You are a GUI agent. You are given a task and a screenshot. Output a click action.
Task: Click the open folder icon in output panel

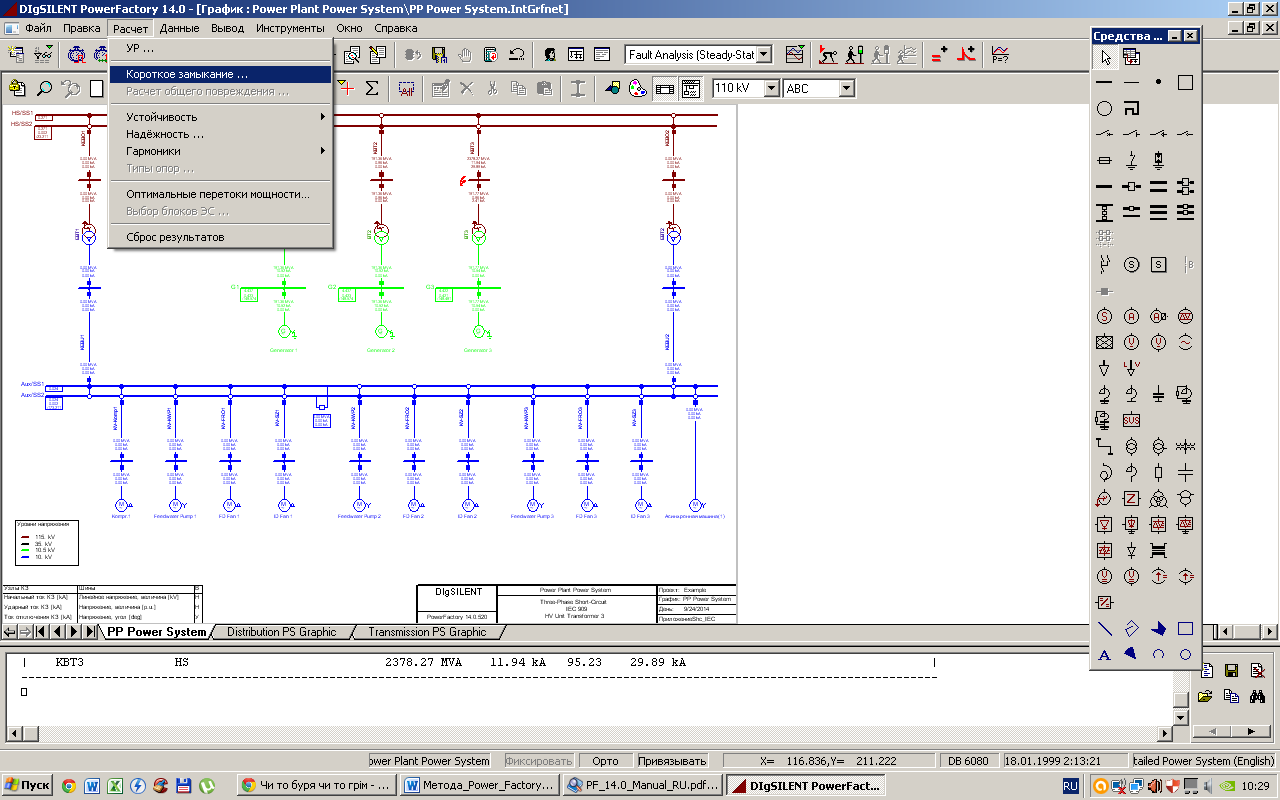coord(1206,696)
